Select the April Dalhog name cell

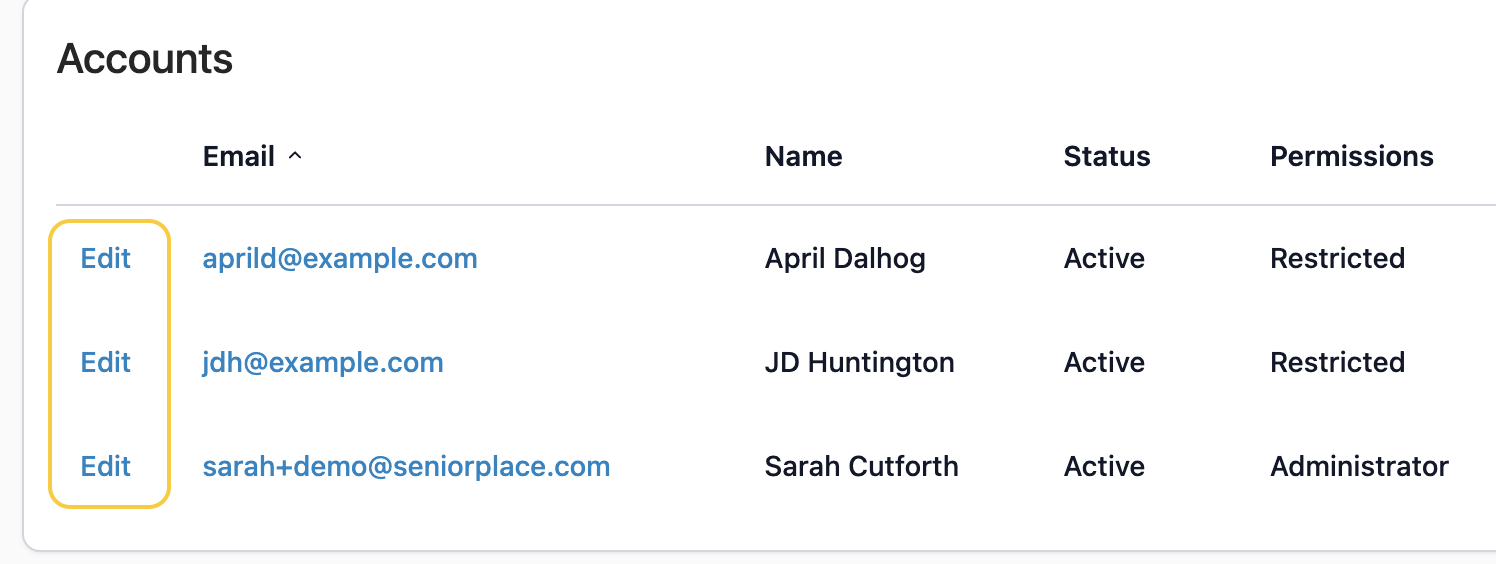(x=845, y=259)
